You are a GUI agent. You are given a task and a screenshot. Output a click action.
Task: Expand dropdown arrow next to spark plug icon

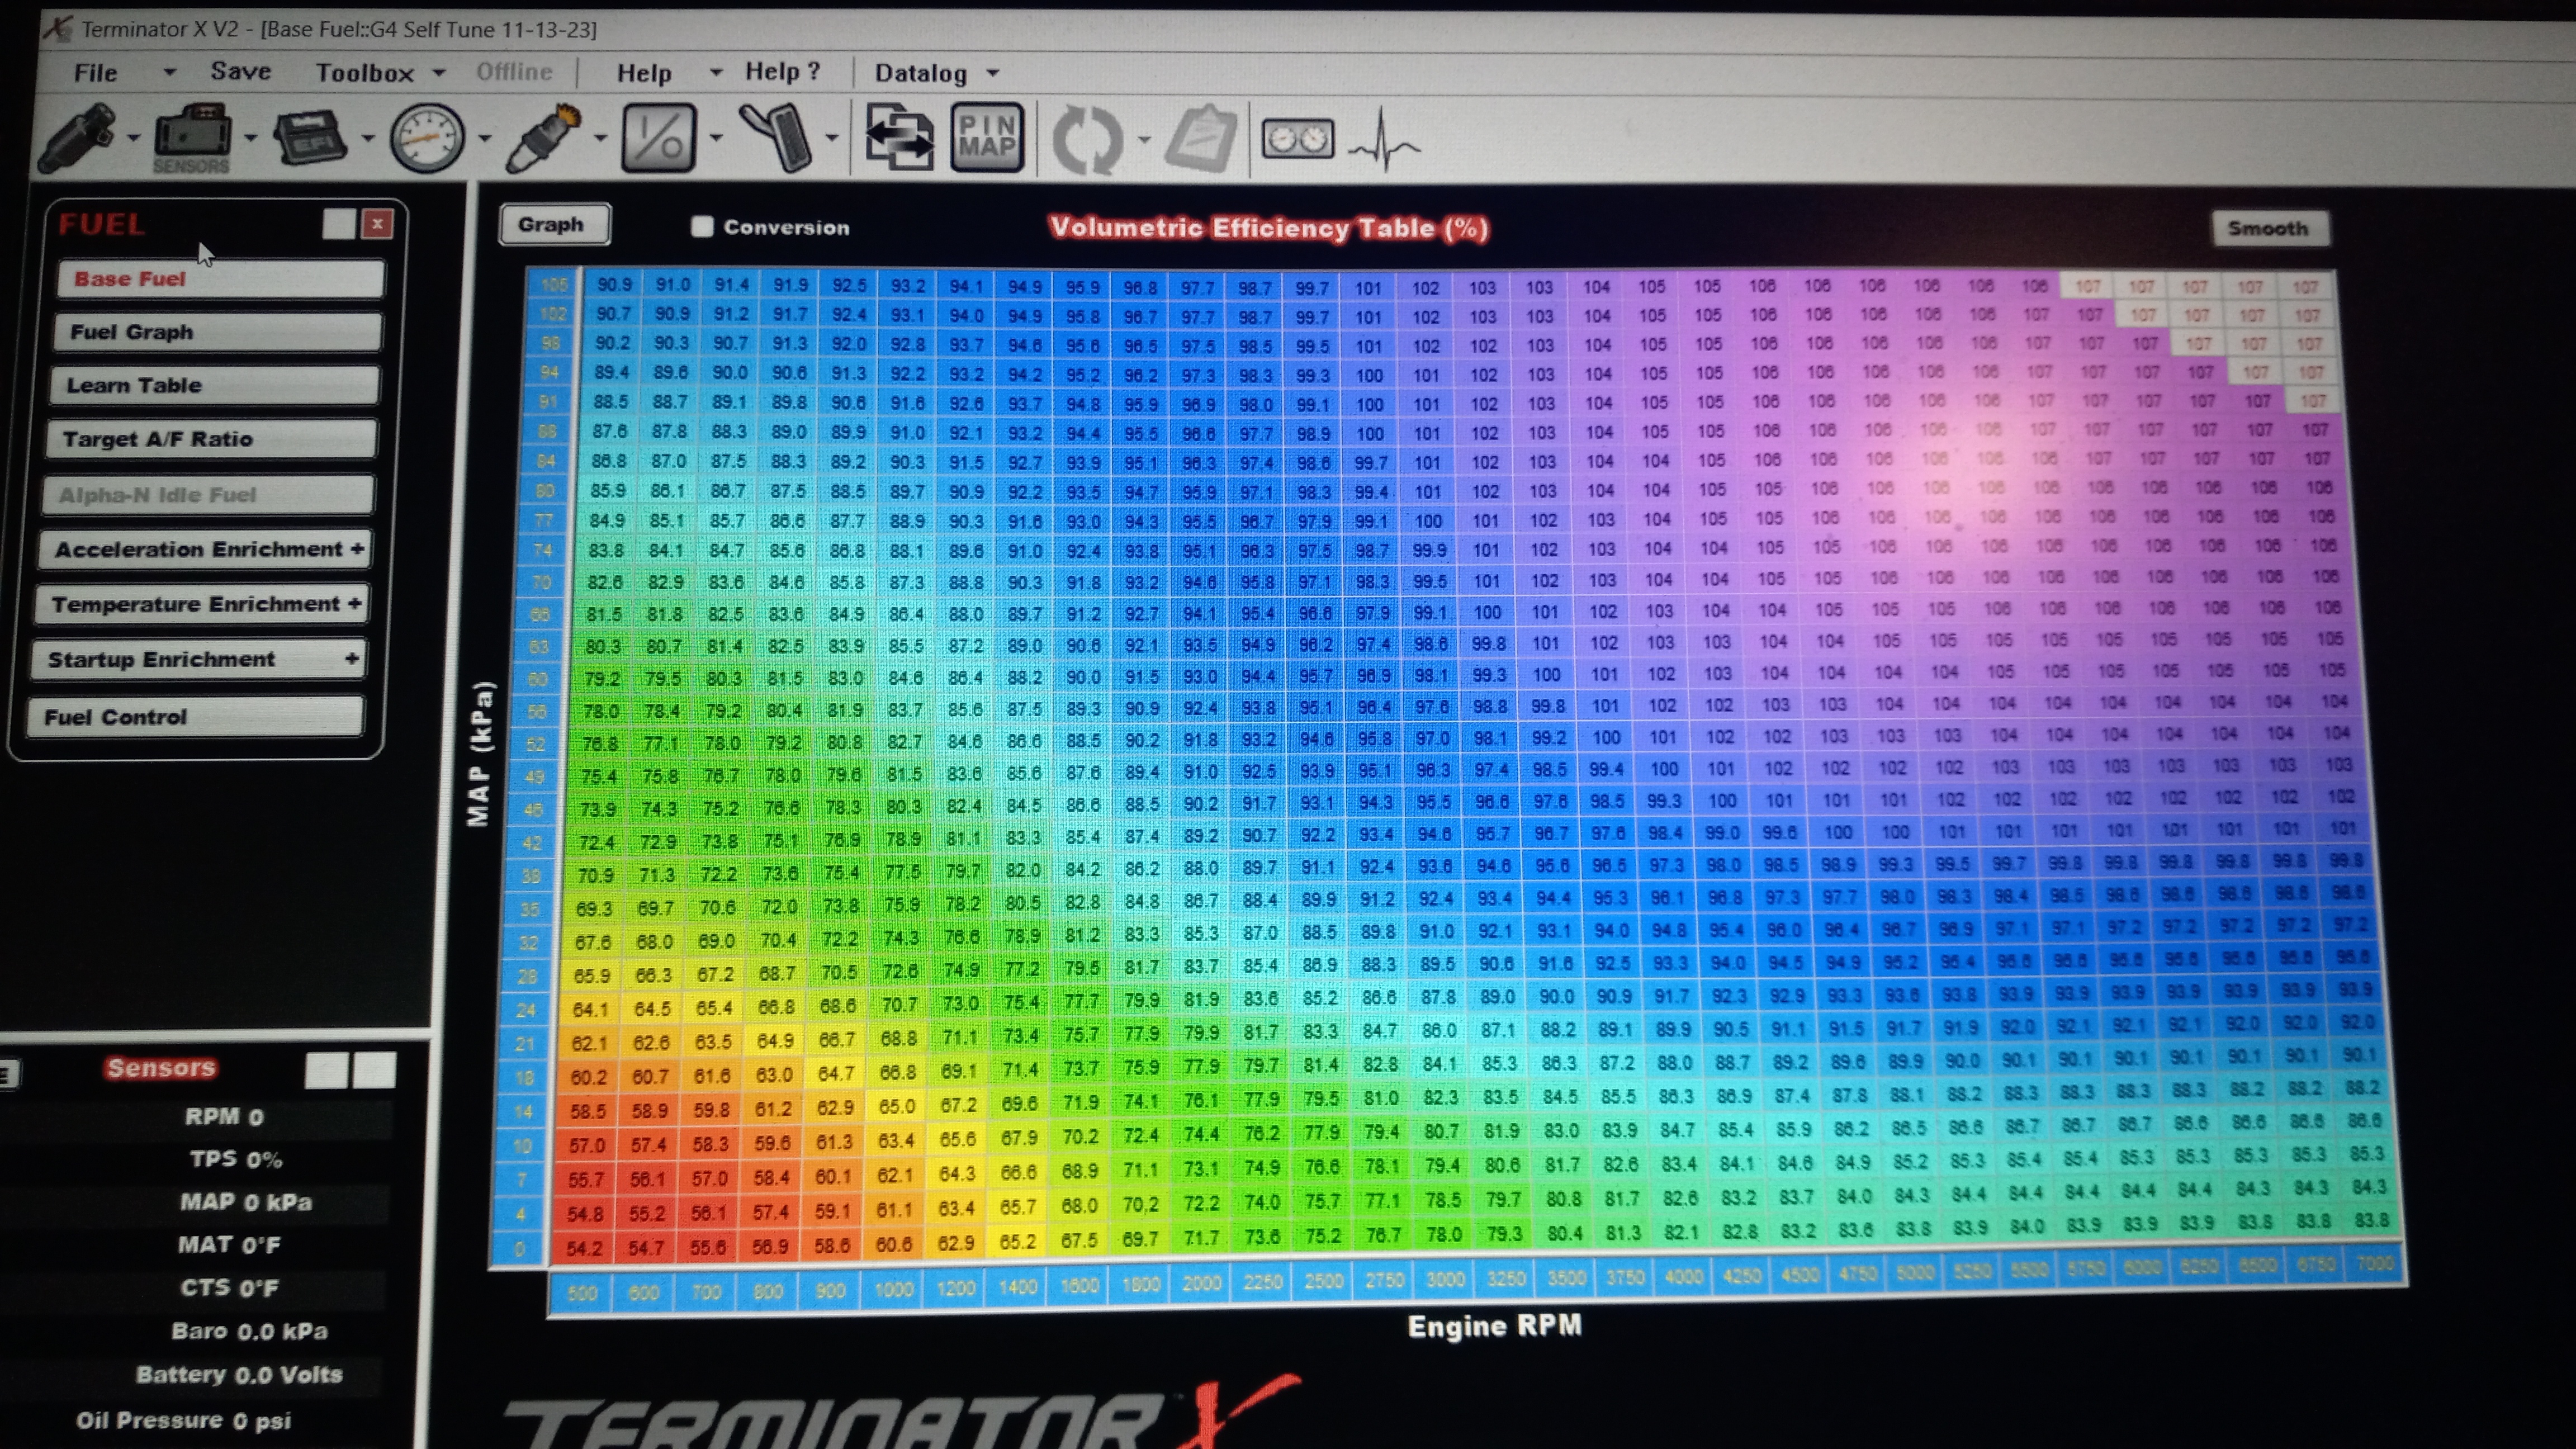coord(600,138)
